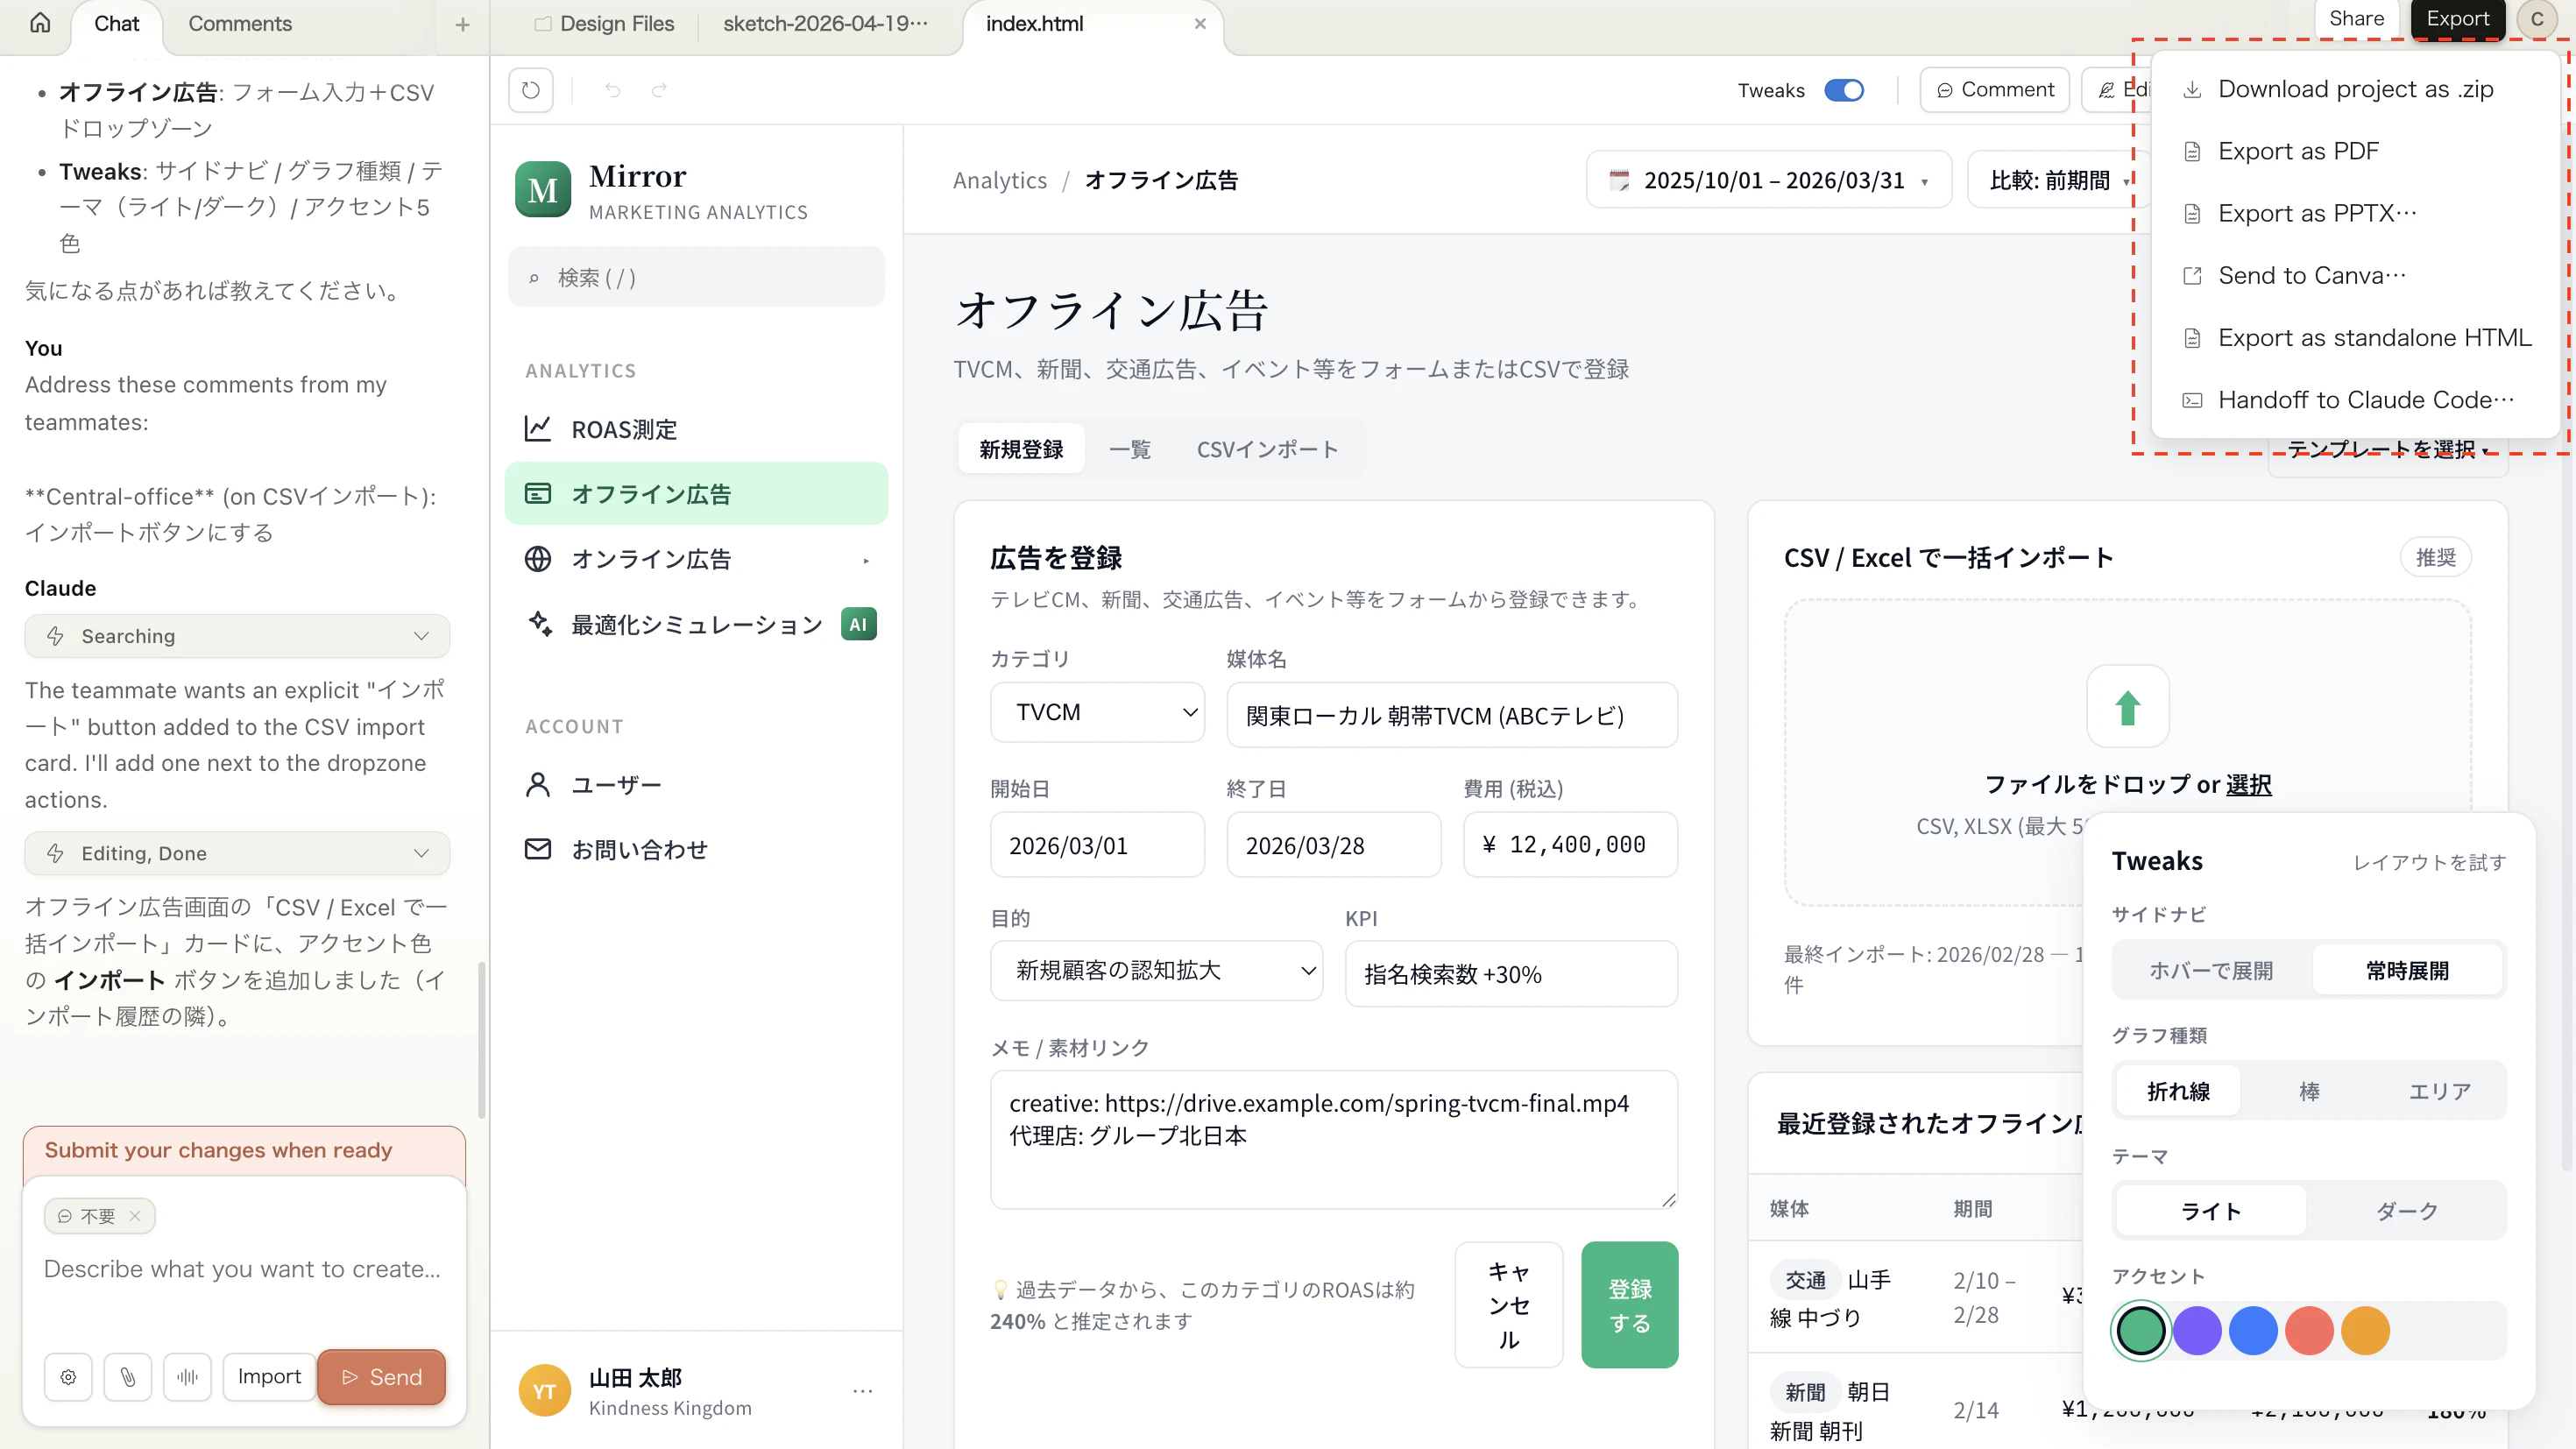
Task: Click the Mirror green M logo
Action: (x=543, y=189)
